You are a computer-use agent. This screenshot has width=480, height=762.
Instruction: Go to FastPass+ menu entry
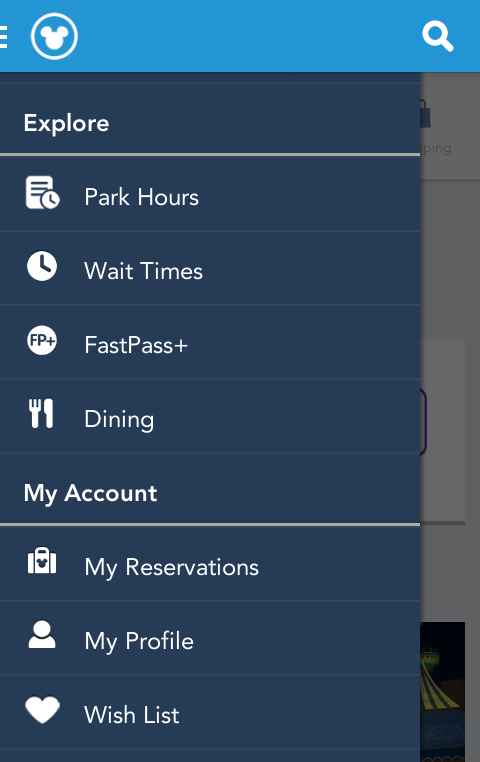click(x=210, y=342)
